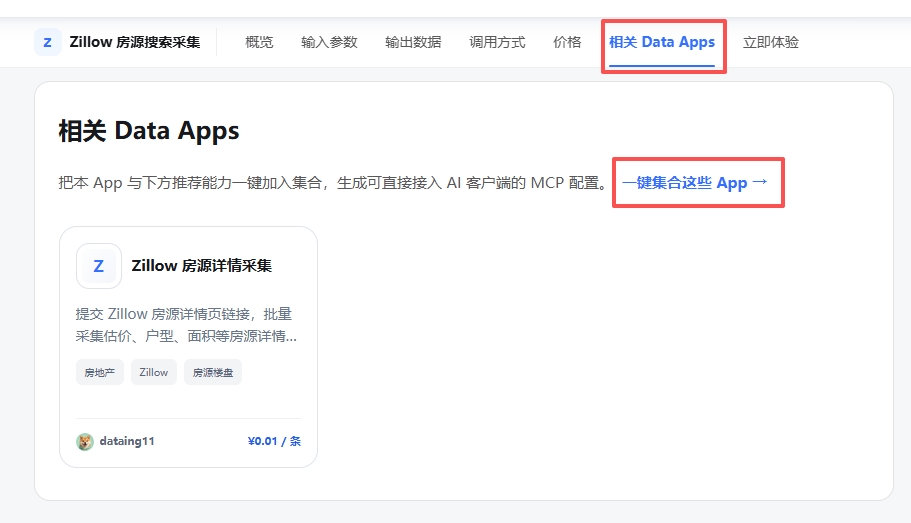Click the Z icon on Zillow 房源详情采集 card
Viewport: 911px width, 523px height.
(x=99, y=266)
